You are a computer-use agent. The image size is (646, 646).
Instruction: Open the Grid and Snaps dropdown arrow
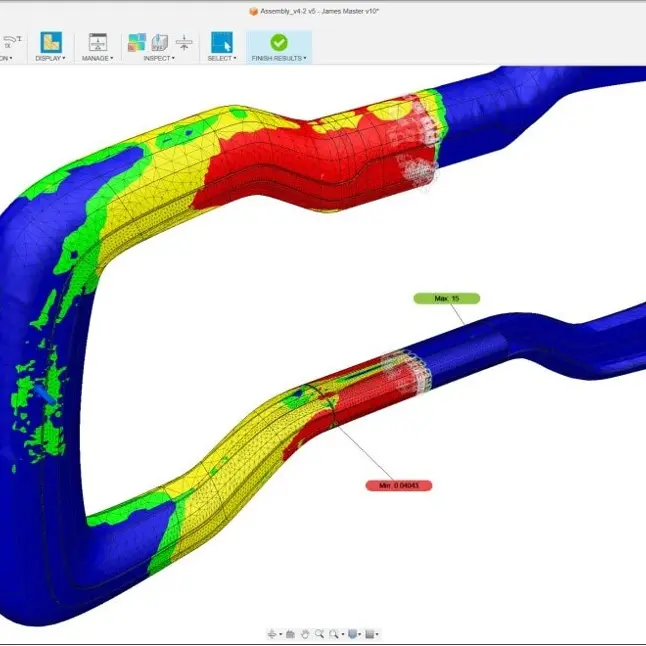tap(377, 634)
